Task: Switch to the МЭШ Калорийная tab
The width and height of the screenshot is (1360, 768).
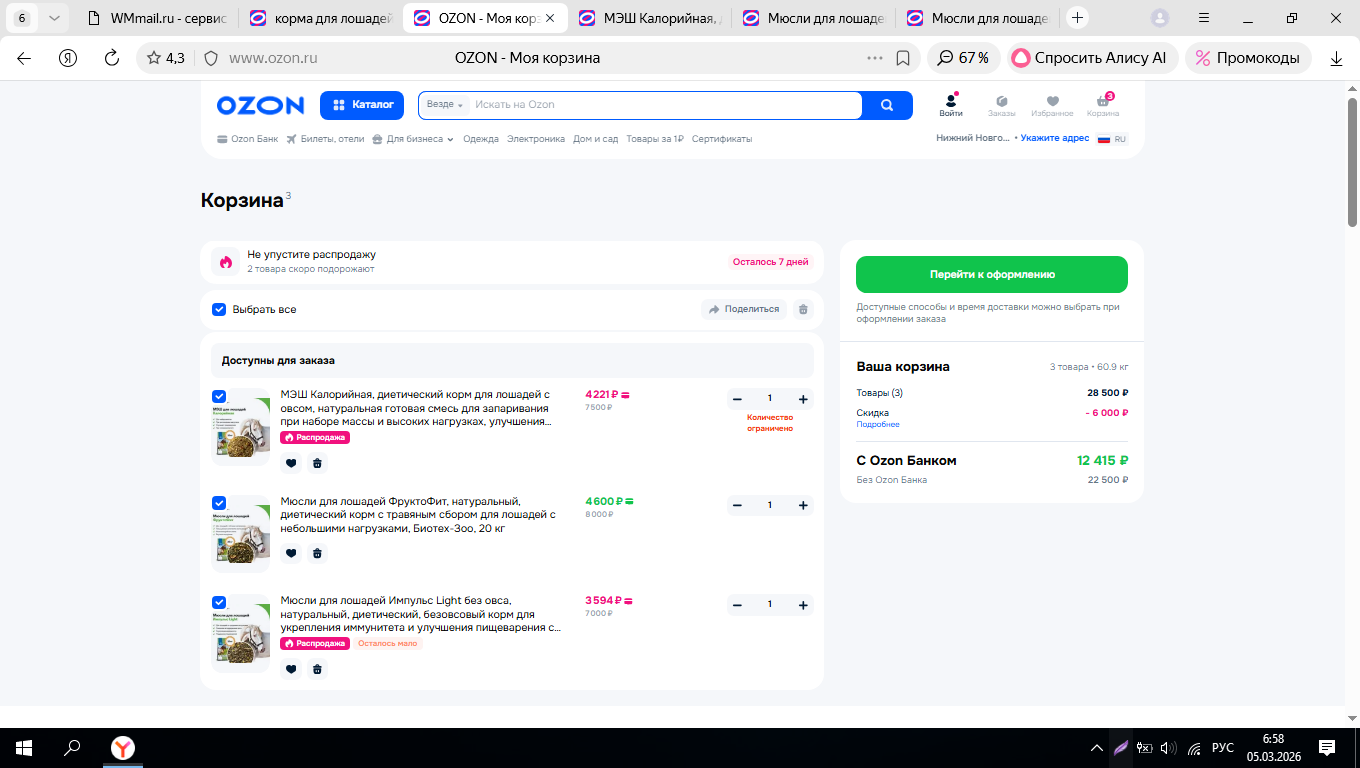Action: (x=650, y=18)
